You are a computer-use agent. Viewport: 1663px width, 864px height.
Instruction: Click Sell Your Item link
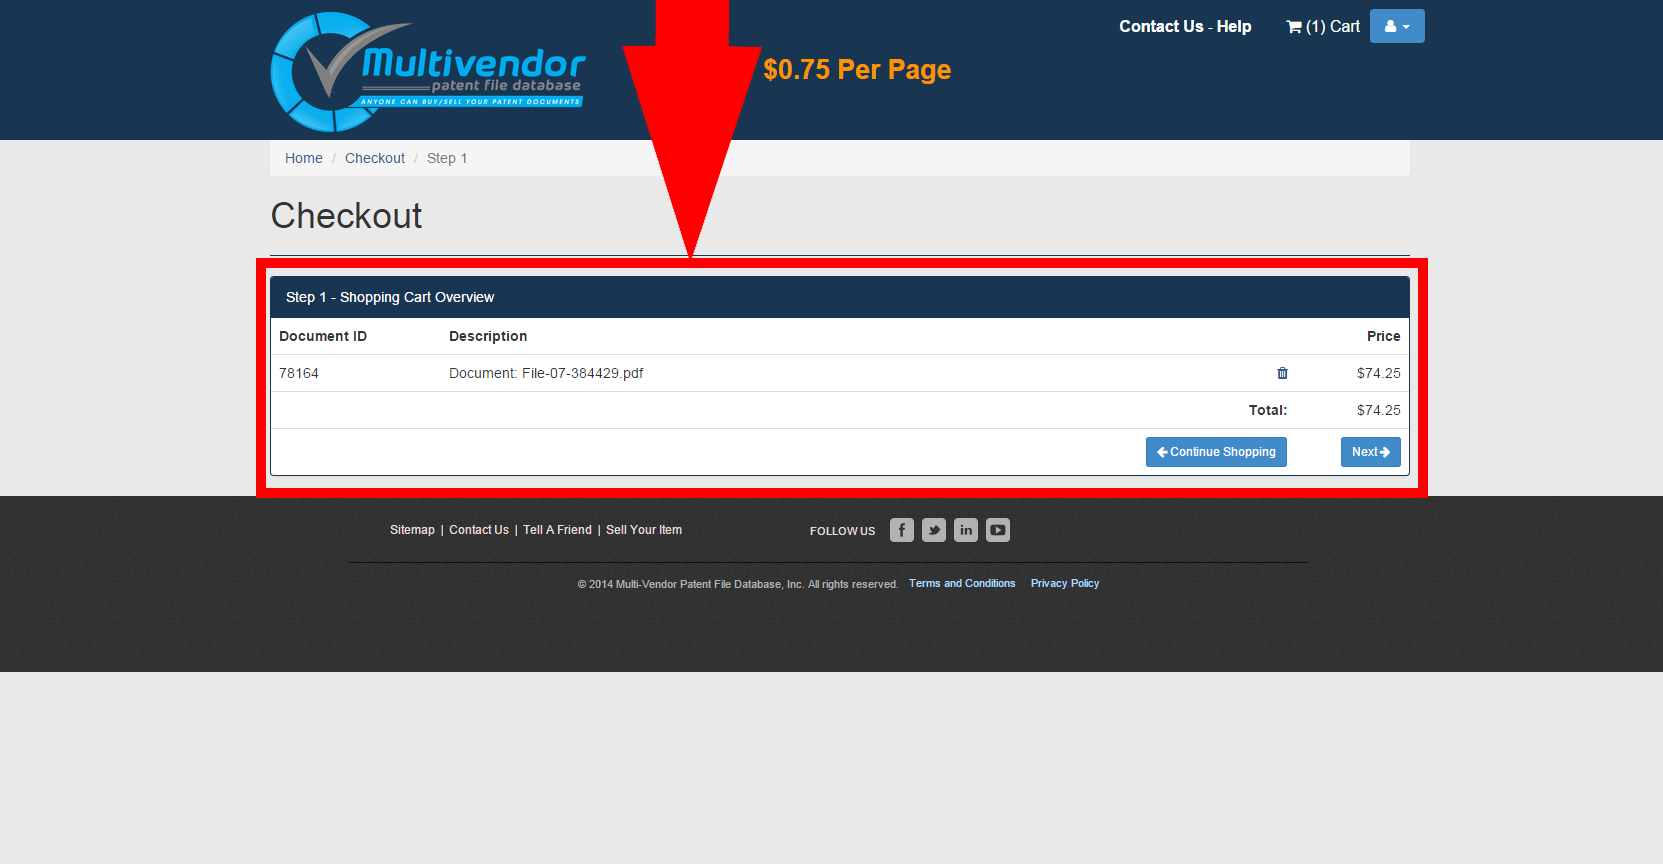tap(643, 530)
